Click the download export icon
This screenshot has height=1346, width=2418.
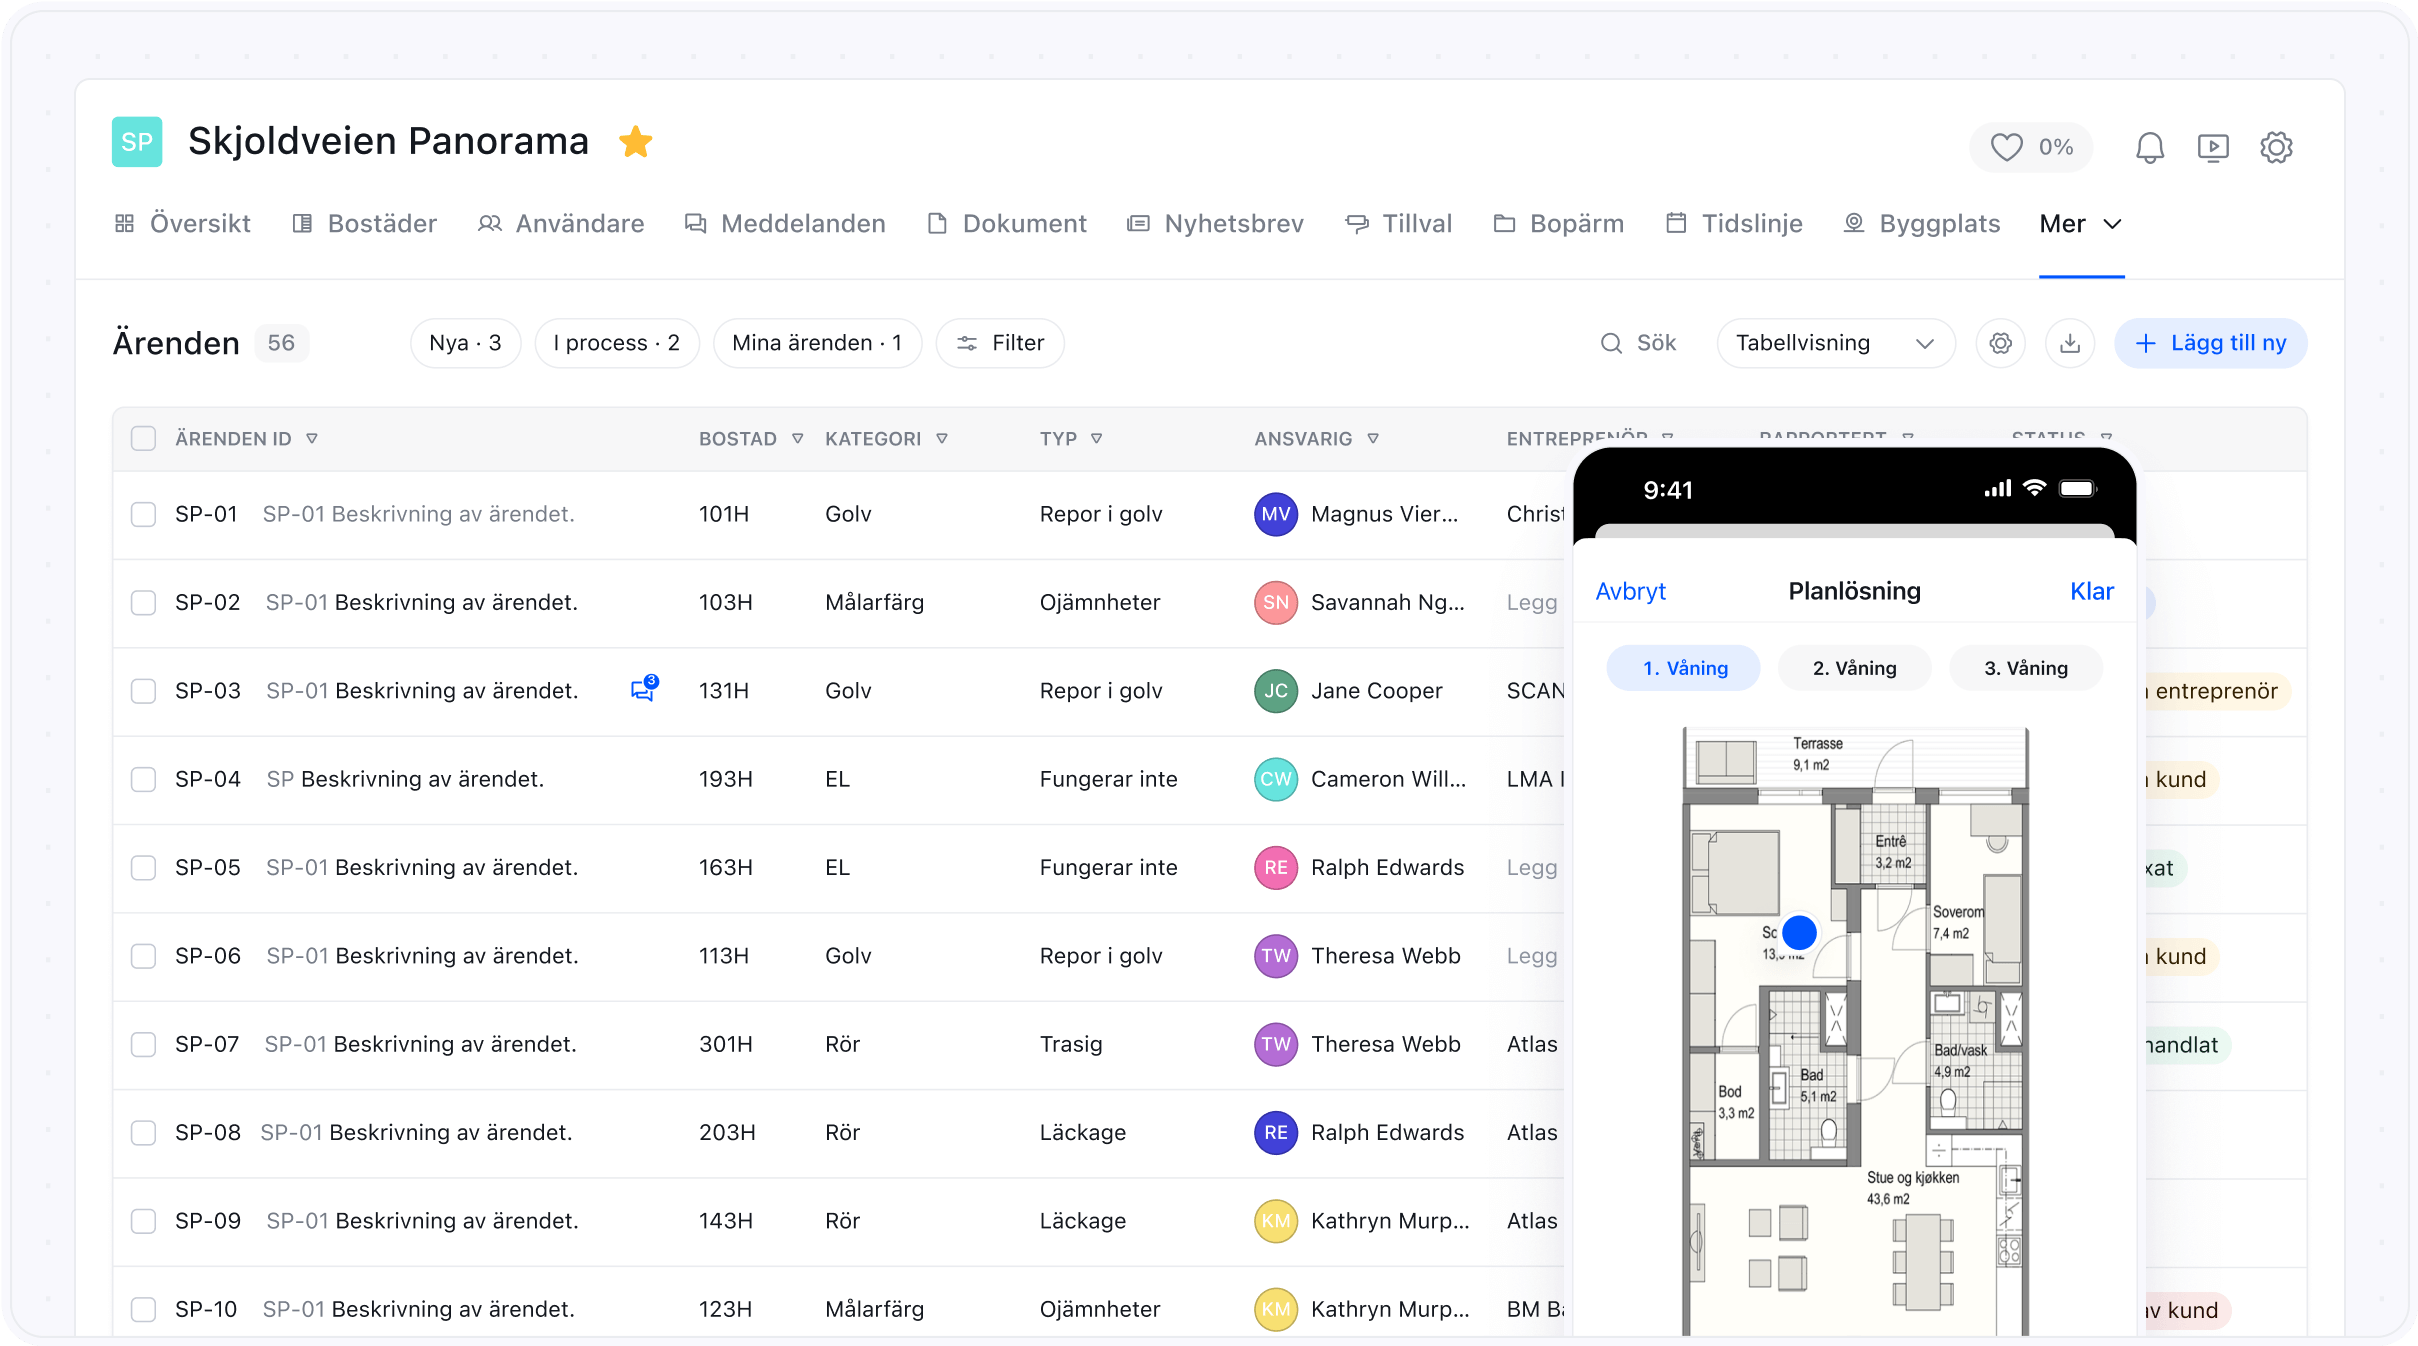(x=2069, y=344)
